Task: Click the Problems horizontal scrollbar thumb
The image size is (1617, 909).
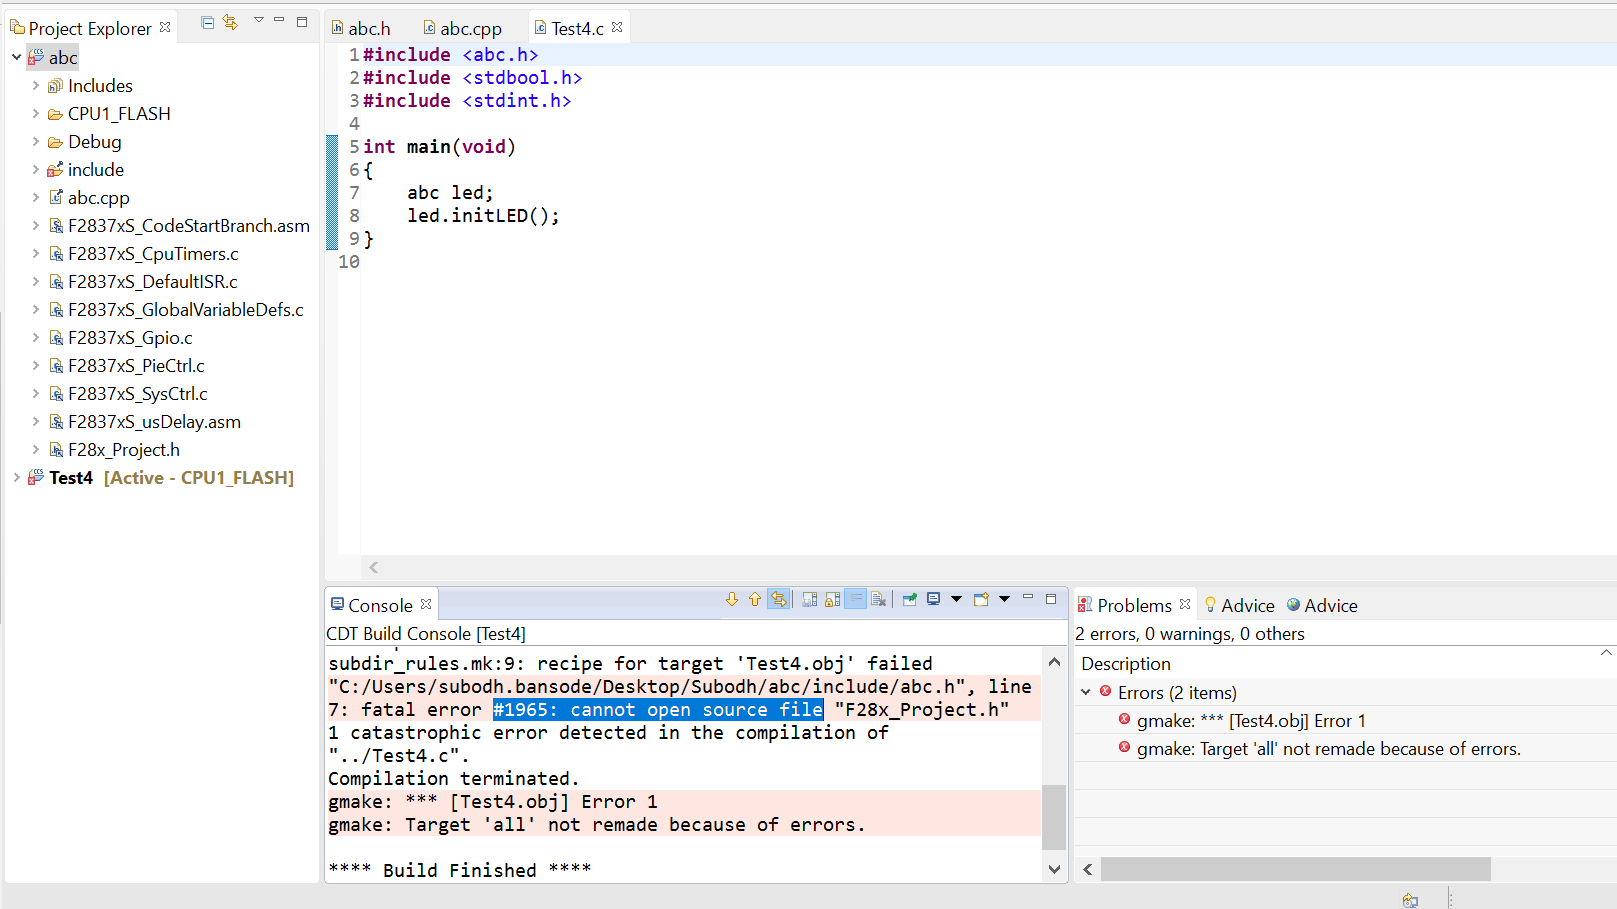Action: [1296, 869]
